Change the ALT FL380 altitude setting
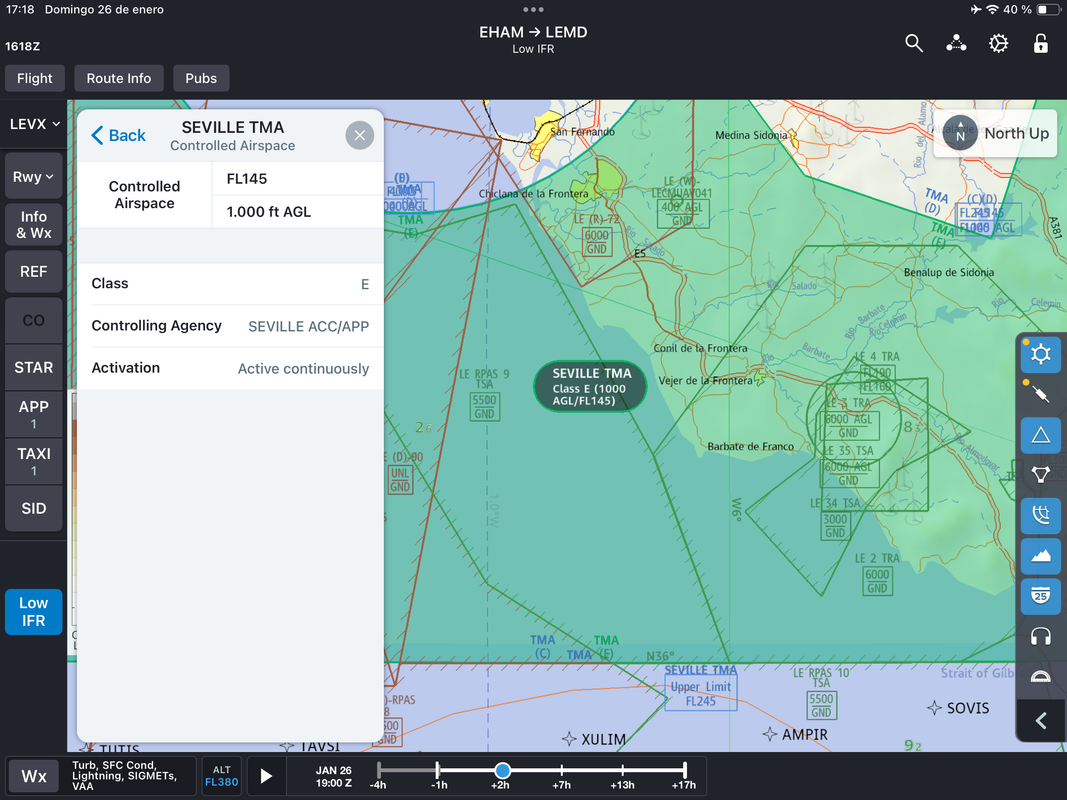The height and width of the screenshot is (800, 1067). (222, 776)
